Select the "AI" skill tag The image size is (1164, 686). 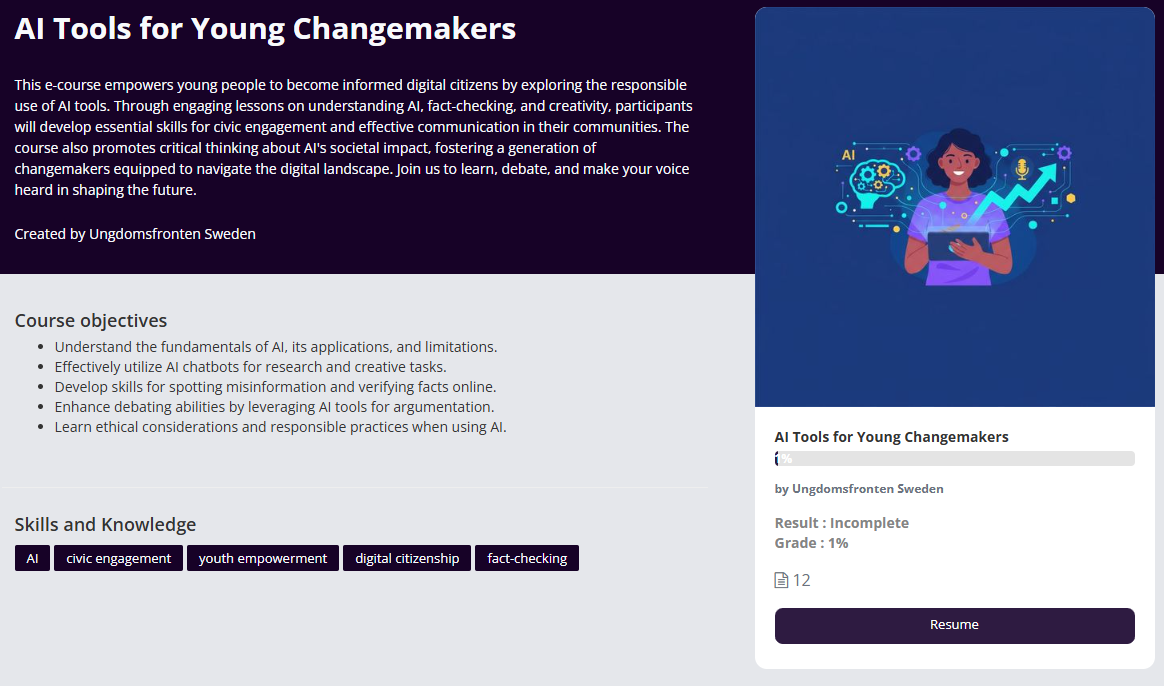click(x=32, y=559)
